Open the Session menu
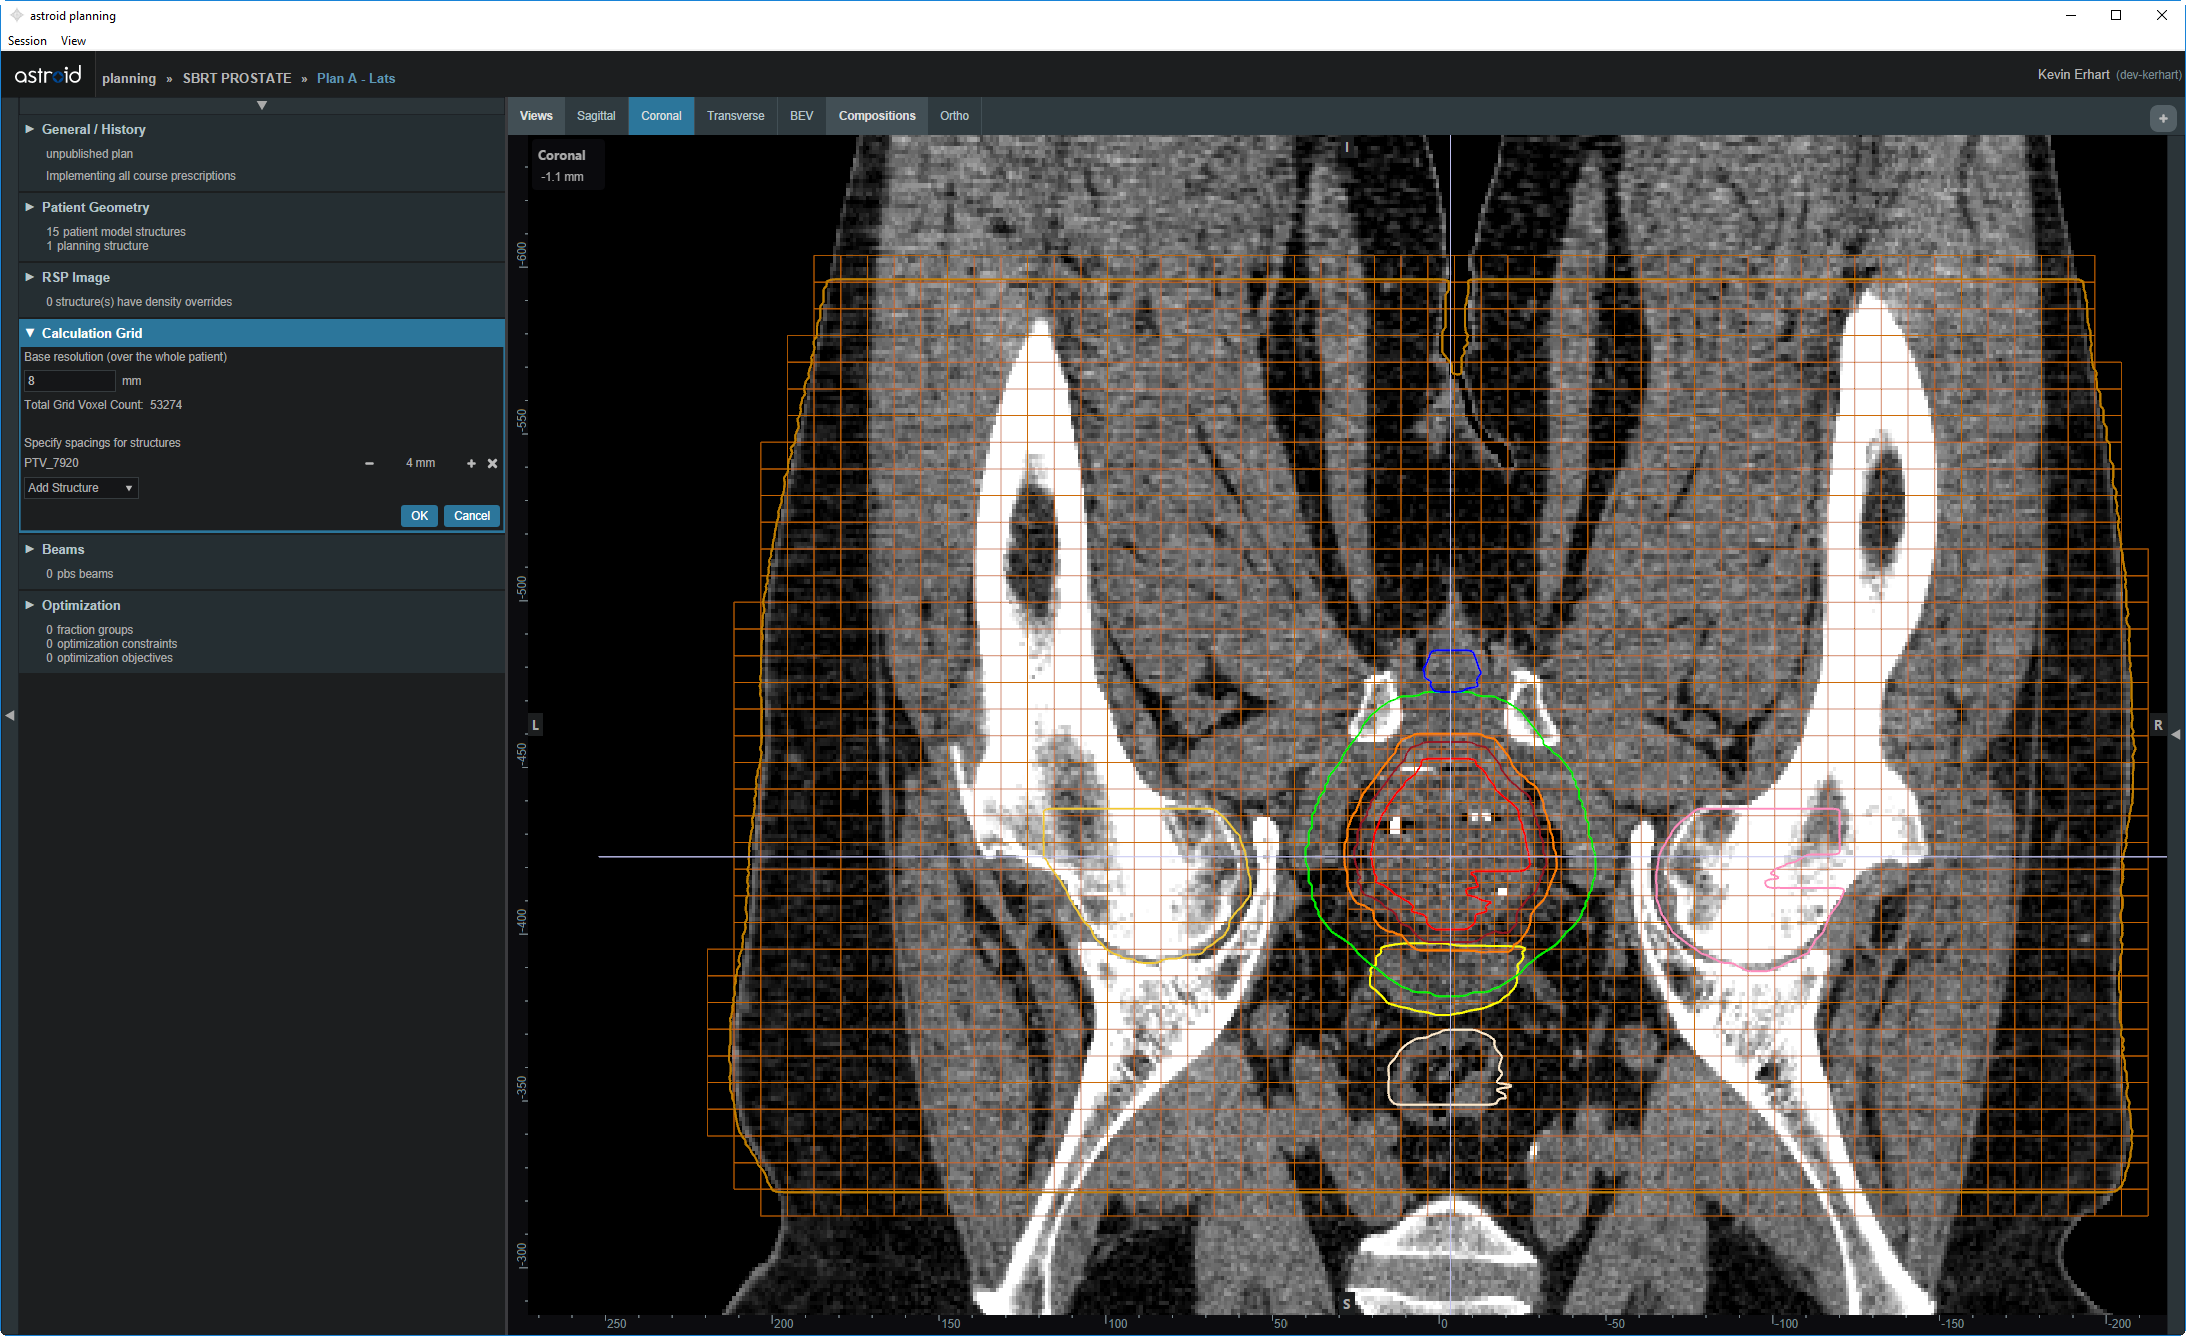 tap(27, 41)
